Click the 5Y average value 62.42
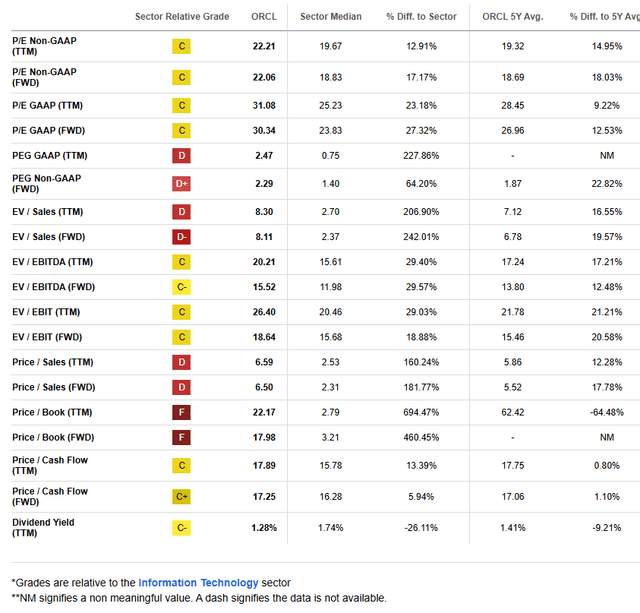The height and width of the screenshot is (613, 640). [513, 412]
